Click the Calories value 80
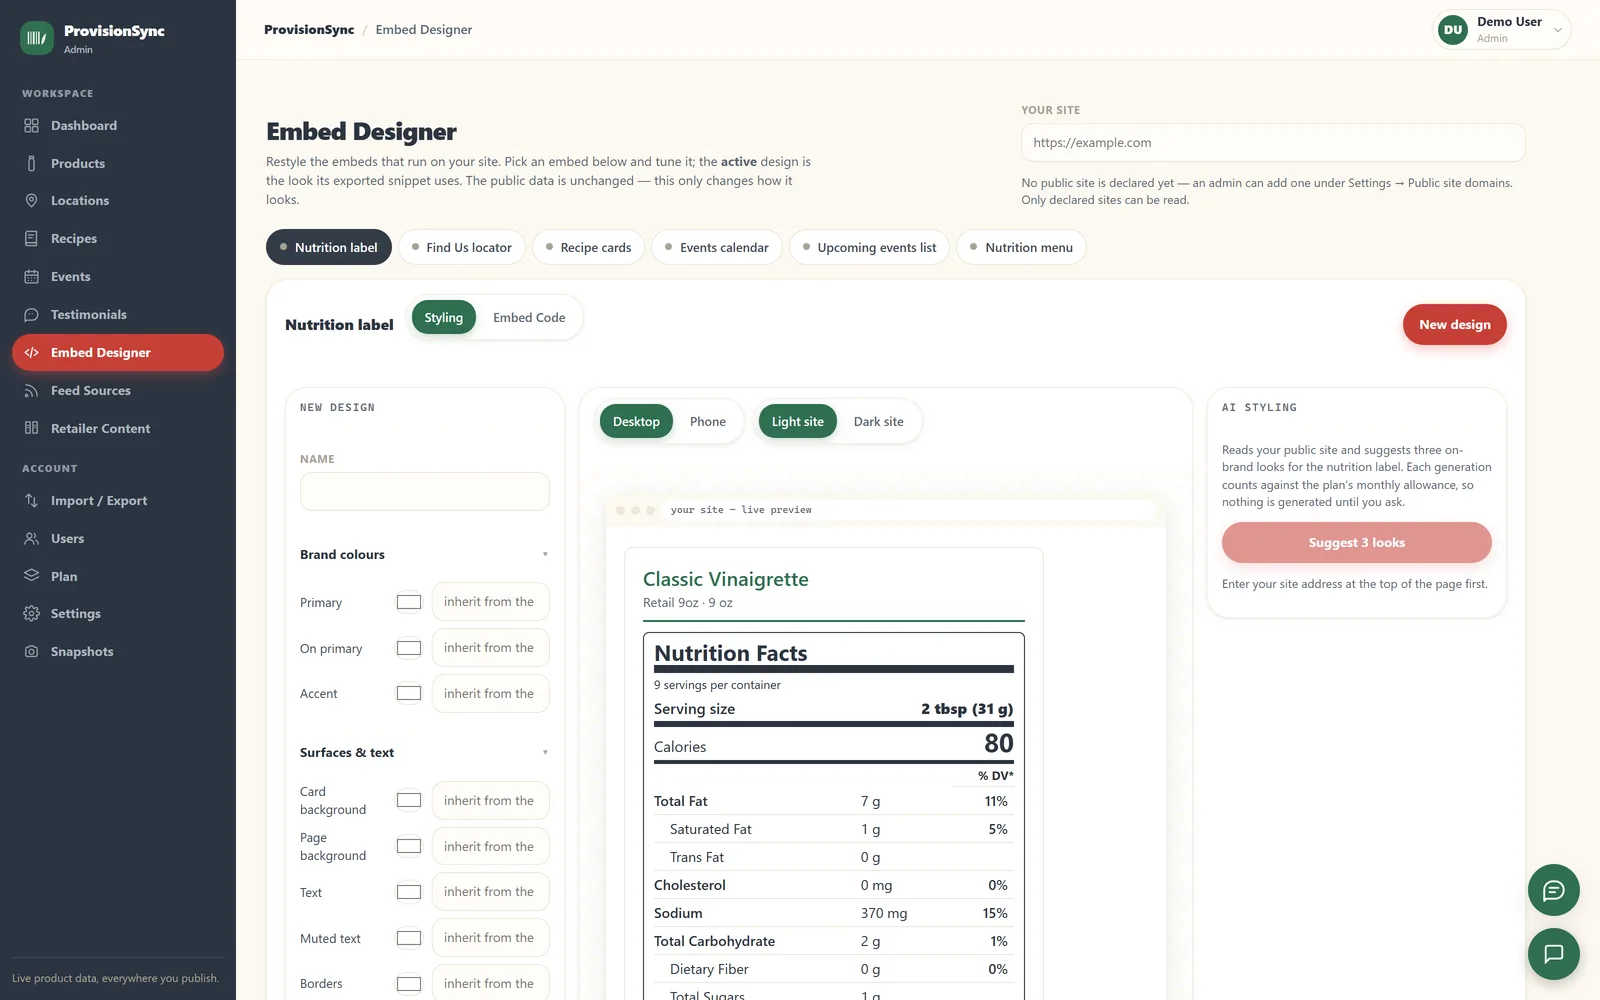Image resolution: width=1600 pixels, height=1000 pixels. [x=998, y=744]
